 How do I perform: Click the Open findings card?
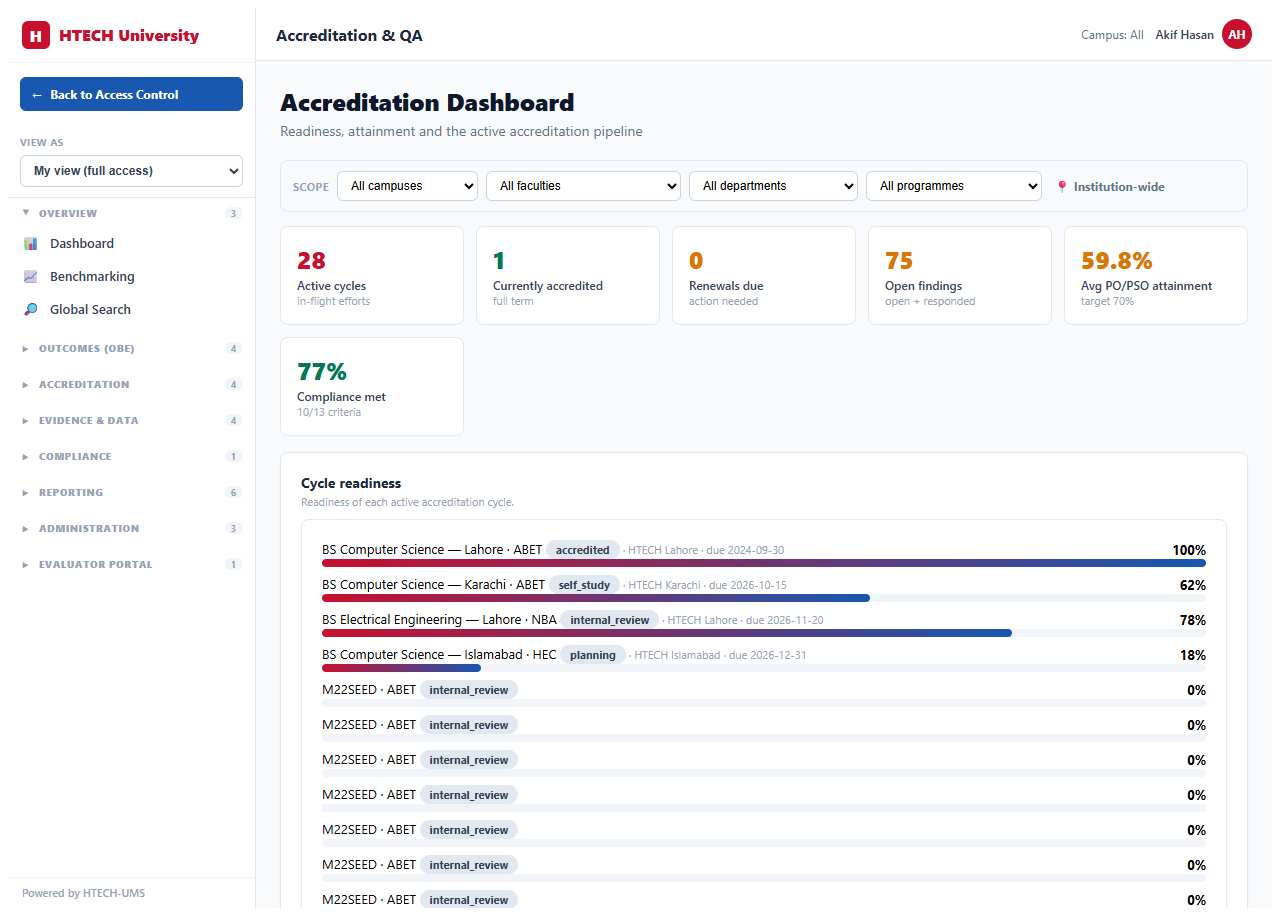(960, 275)
